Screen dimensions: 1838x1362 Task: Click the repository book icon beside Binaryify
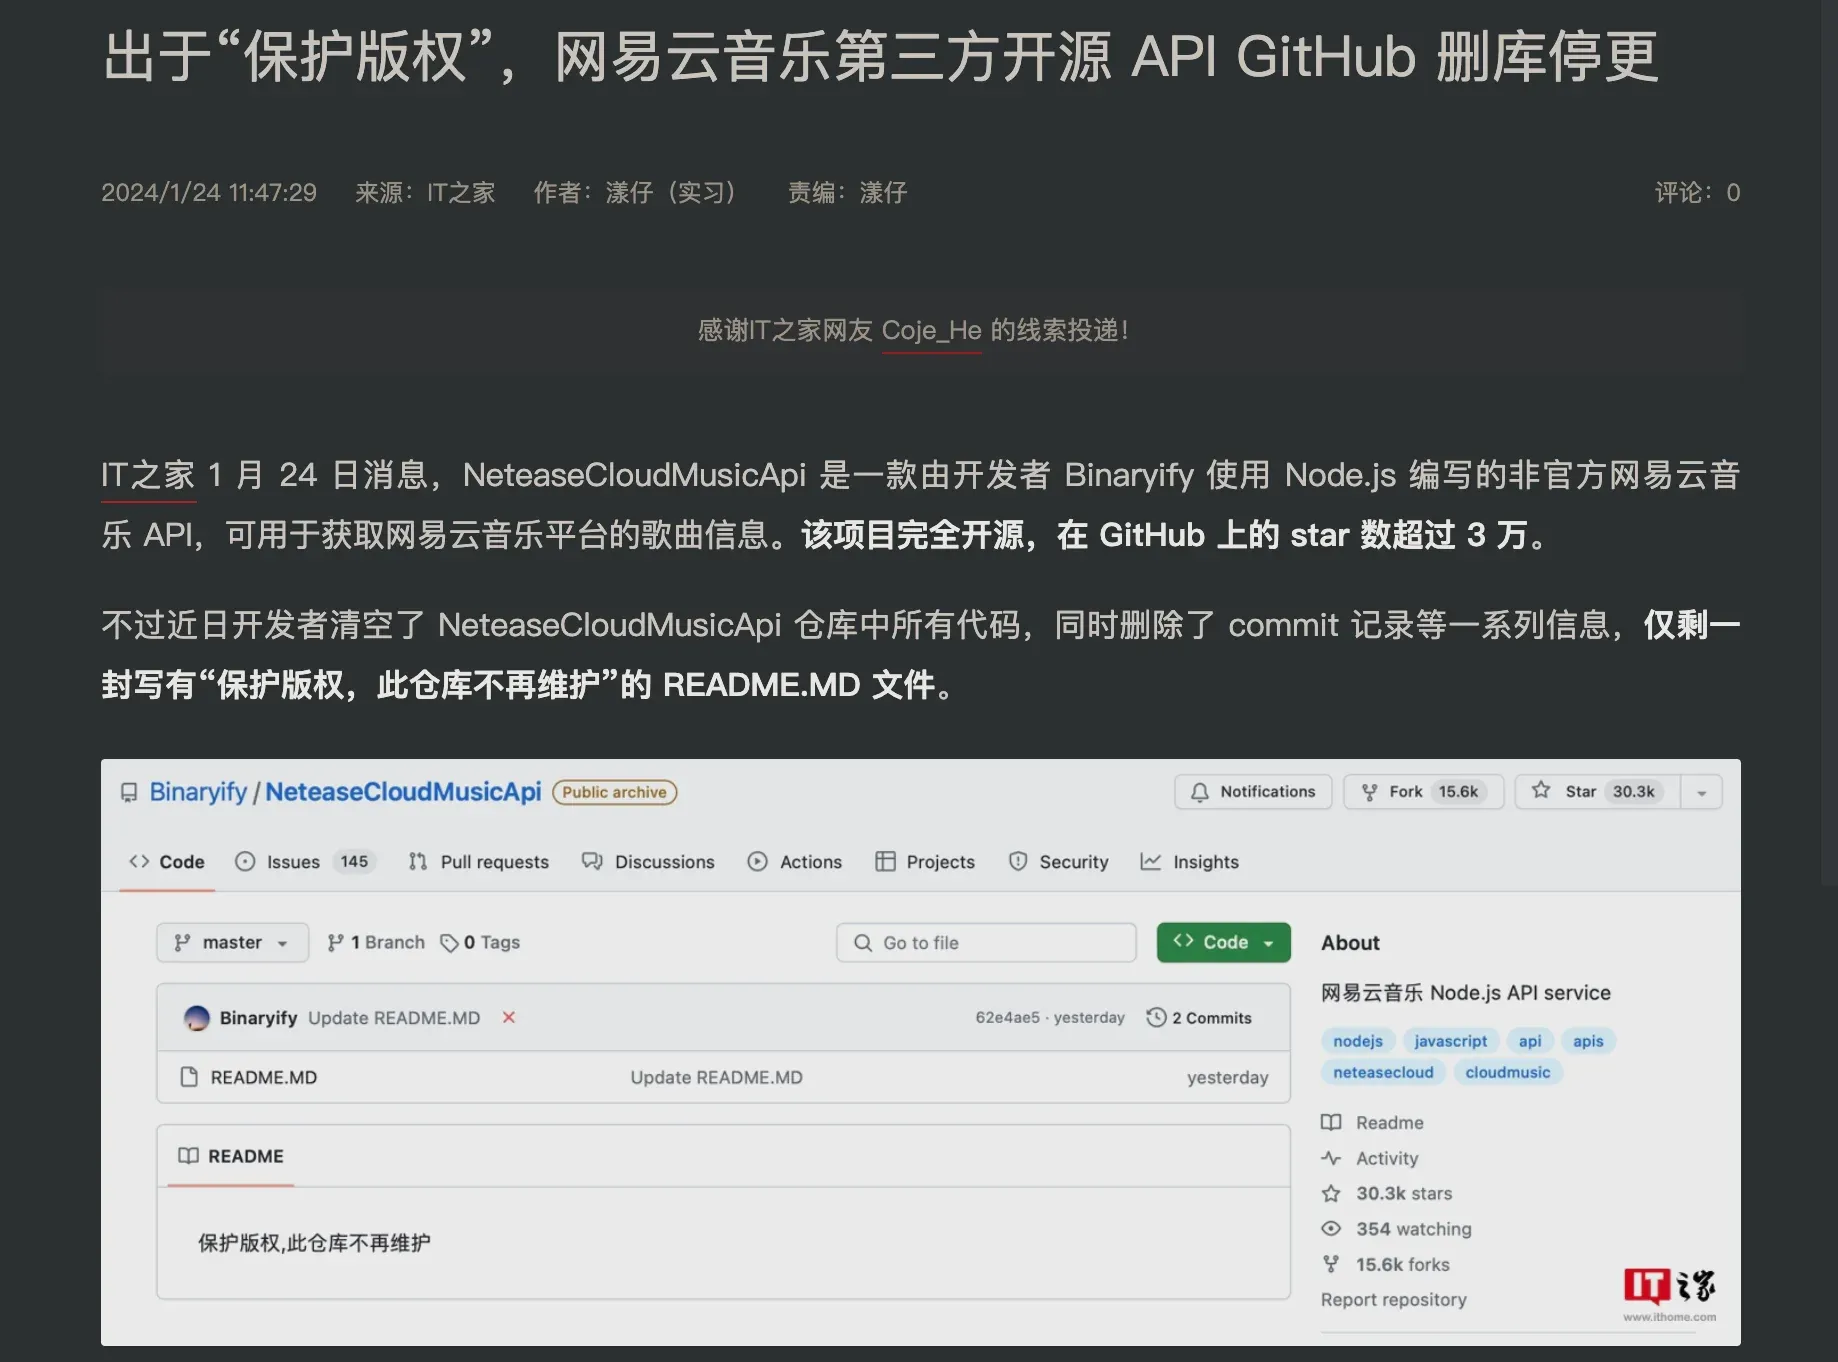pyautogui.click(x=128, y=791)
